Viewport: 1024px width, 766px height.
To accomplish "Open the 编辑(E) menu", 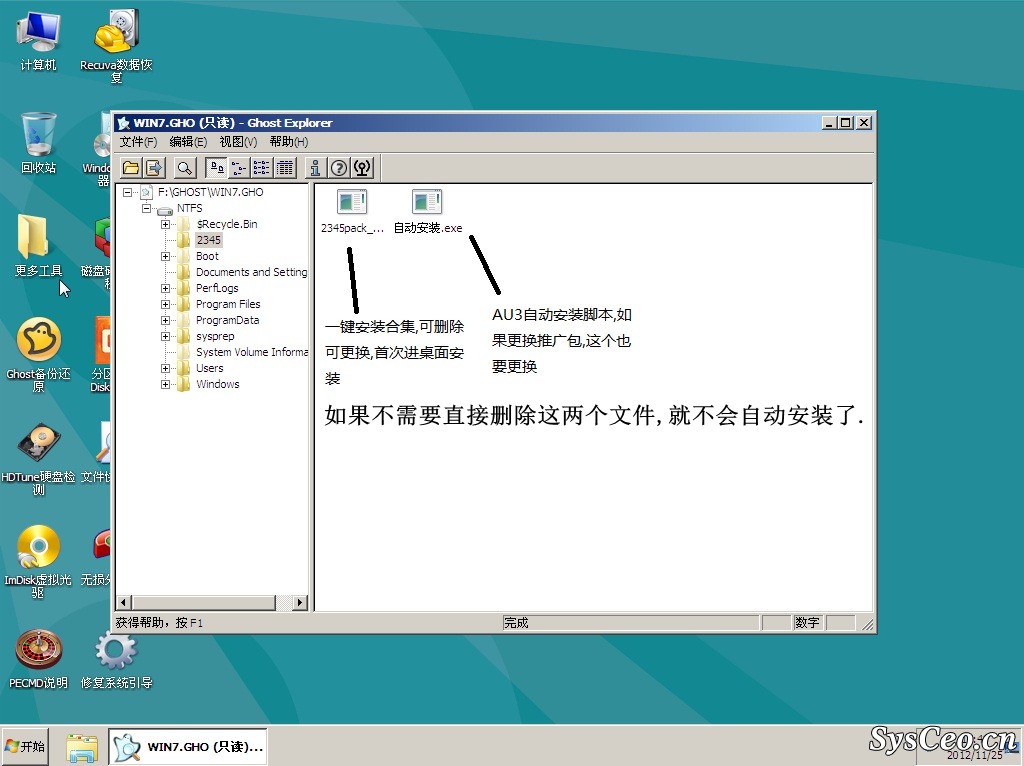I will [188, 142].
